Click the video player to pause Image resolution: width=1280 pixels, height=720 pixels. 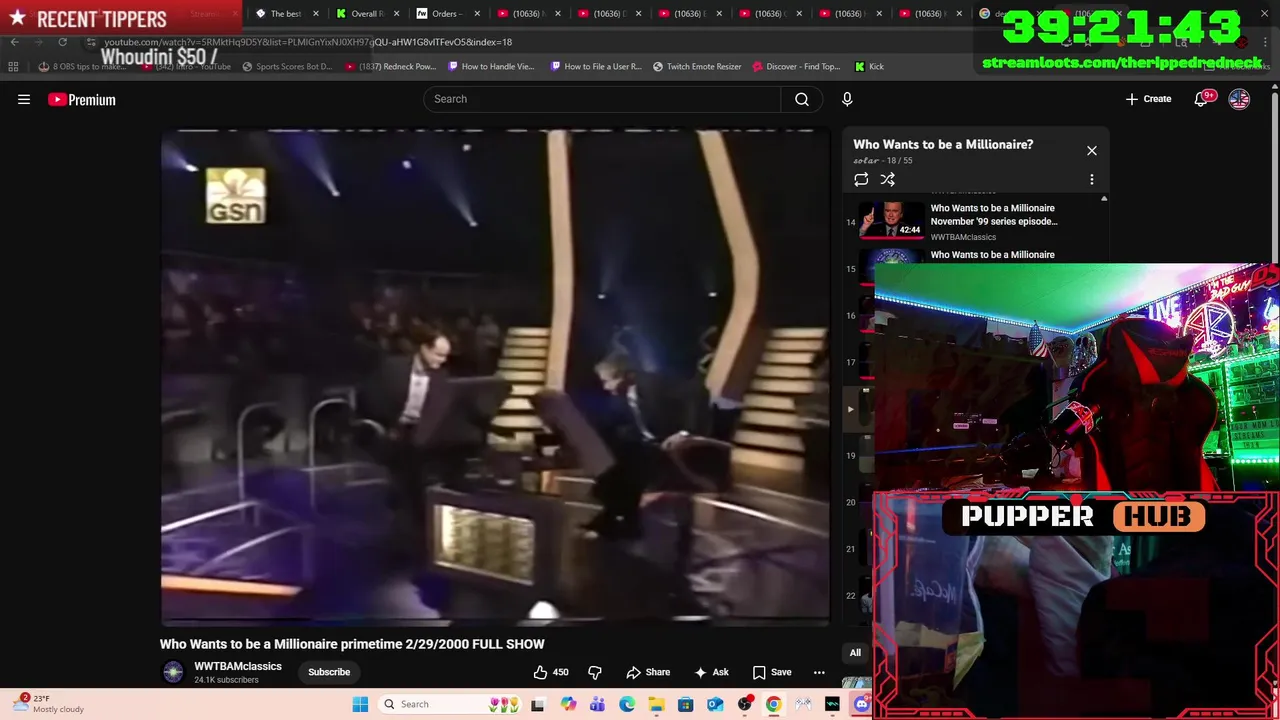click(495, 377)
